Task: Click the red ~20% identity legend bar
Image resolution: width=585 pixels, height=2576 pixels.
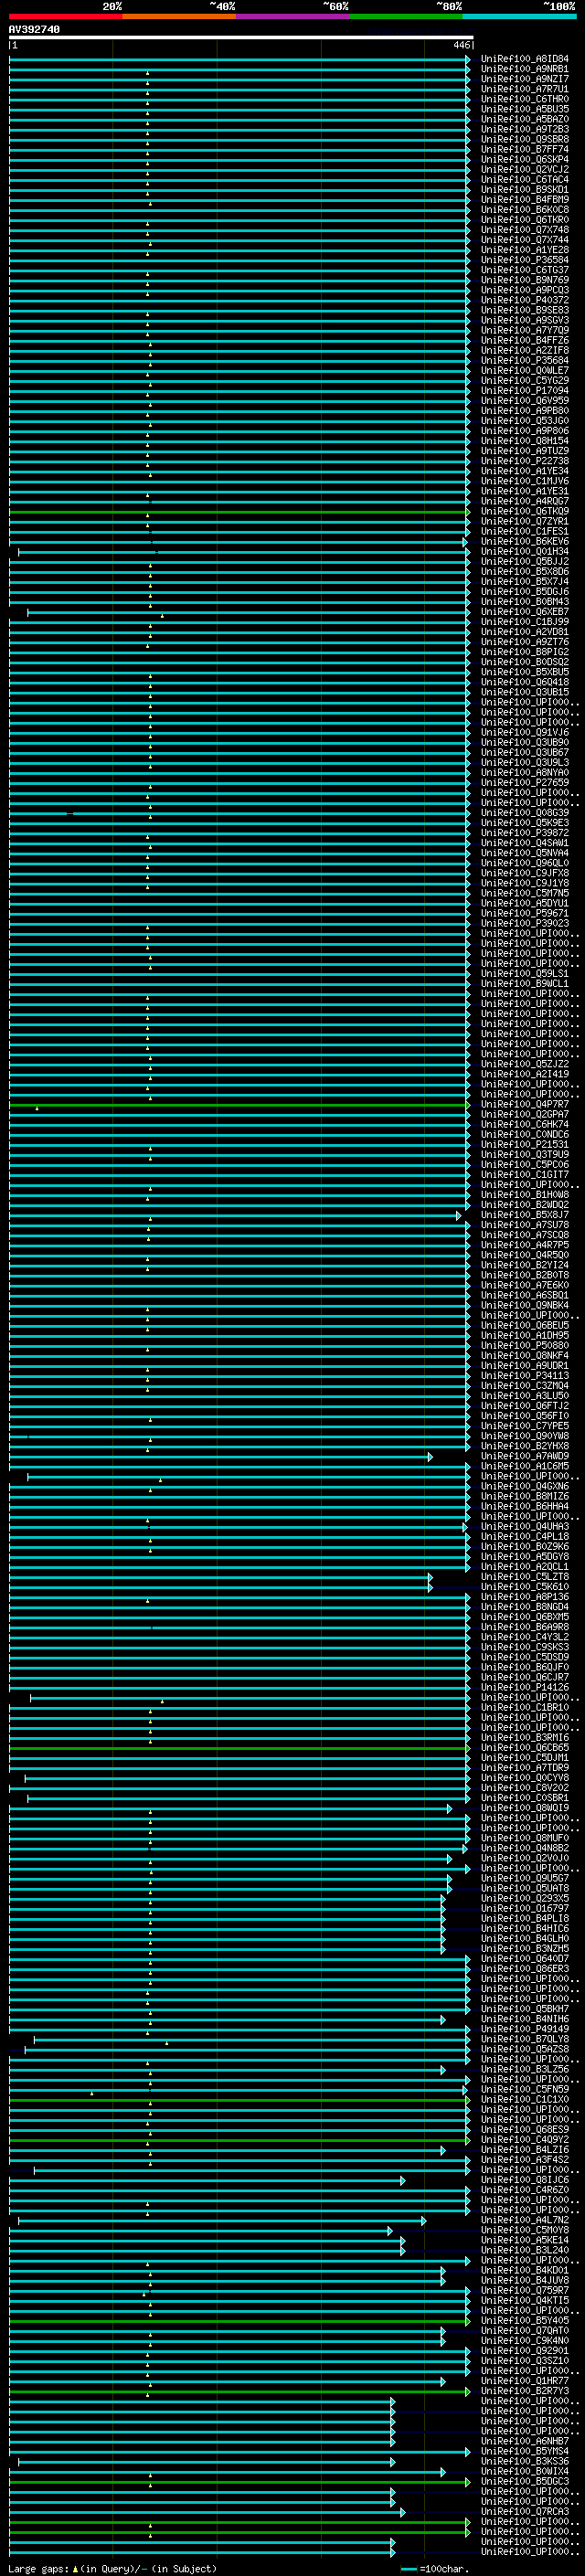Action: click(x=66, y=16)
